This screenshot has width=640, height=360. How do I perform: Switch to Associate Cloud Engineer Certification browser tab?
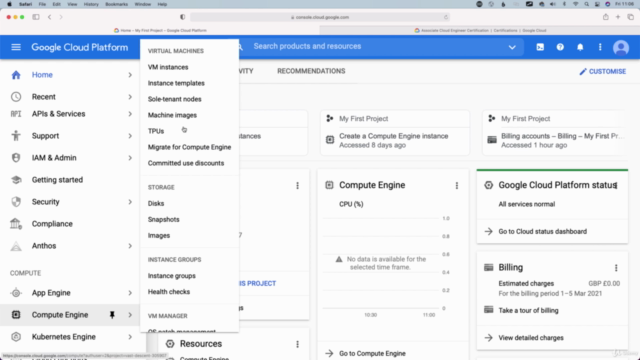pyautogui.click(x=480, y=30)
